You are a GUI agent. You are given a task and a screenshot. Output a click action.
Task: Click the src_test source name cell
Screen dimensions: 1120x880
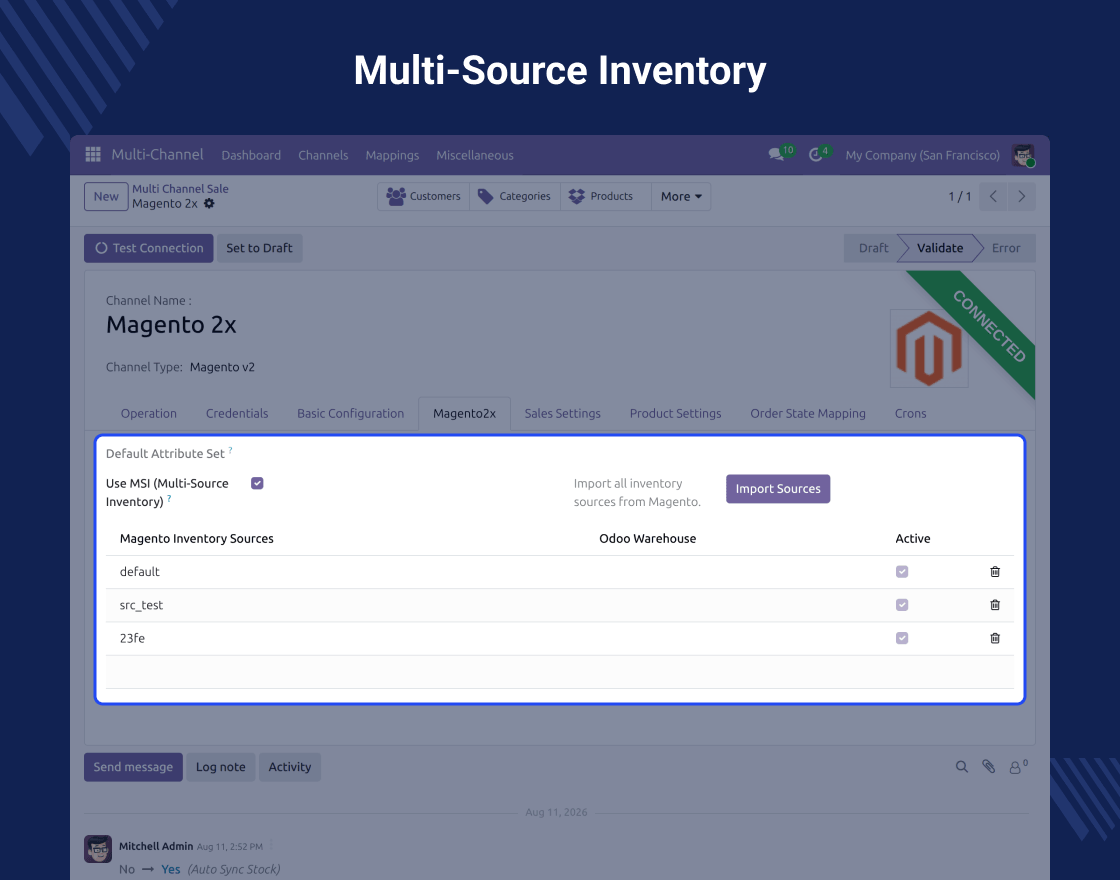pyautogui.click(x=141, y=605)
